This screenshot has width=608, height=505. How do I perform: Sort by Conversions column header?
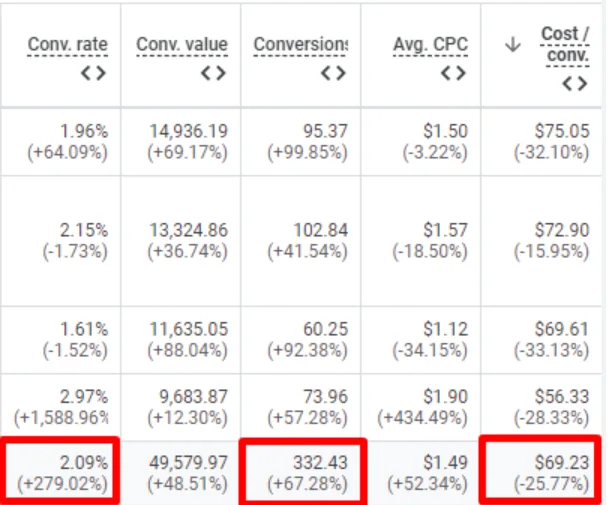[300, 45]
